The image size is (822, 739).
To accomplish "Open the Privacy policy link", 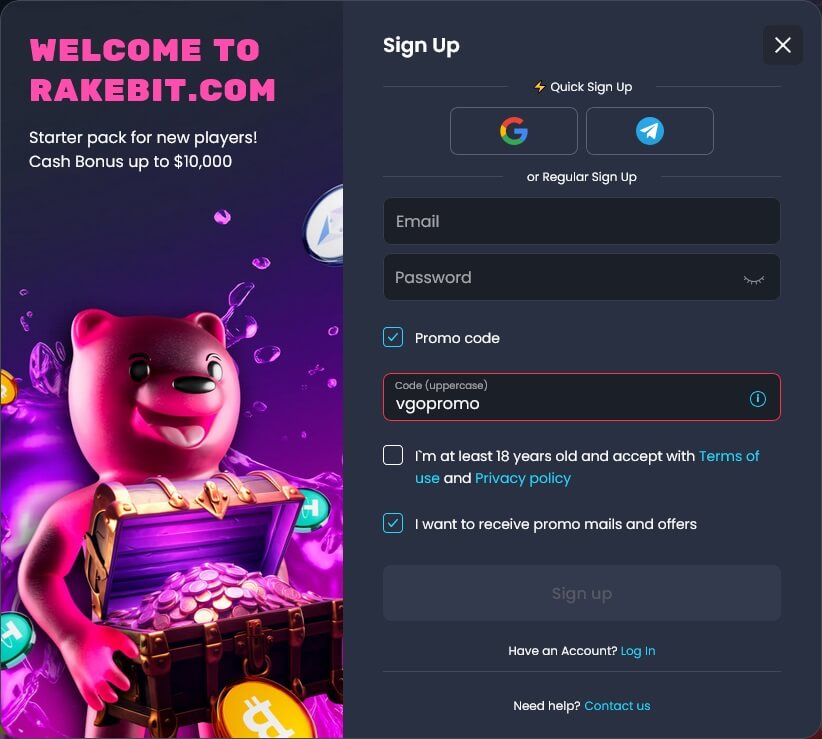I will pyautogui.click(x=523, y=478).
